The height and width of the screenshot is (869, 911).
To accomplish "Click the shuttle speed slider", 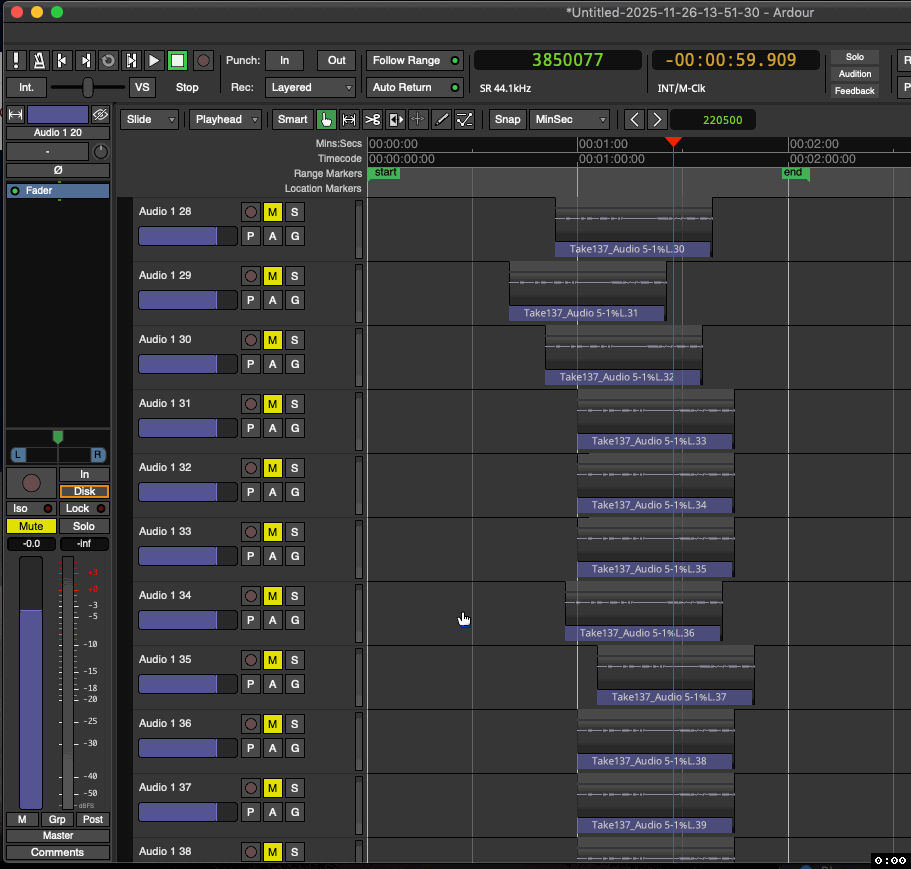I will pos(88,87).
